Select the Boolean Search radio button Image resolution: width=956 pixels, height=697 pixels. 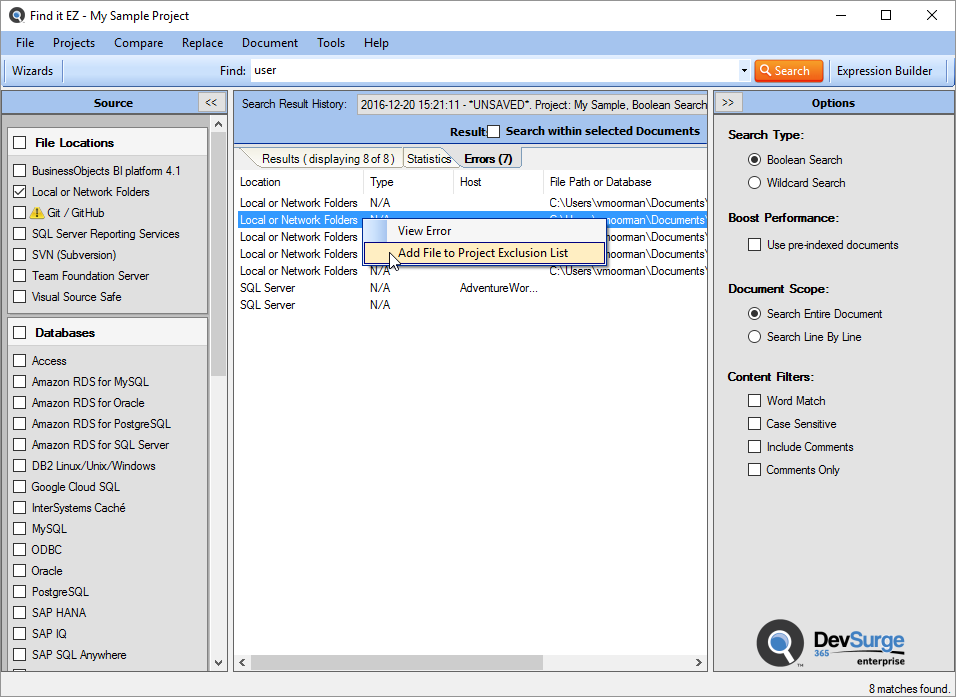pos(754,160)
